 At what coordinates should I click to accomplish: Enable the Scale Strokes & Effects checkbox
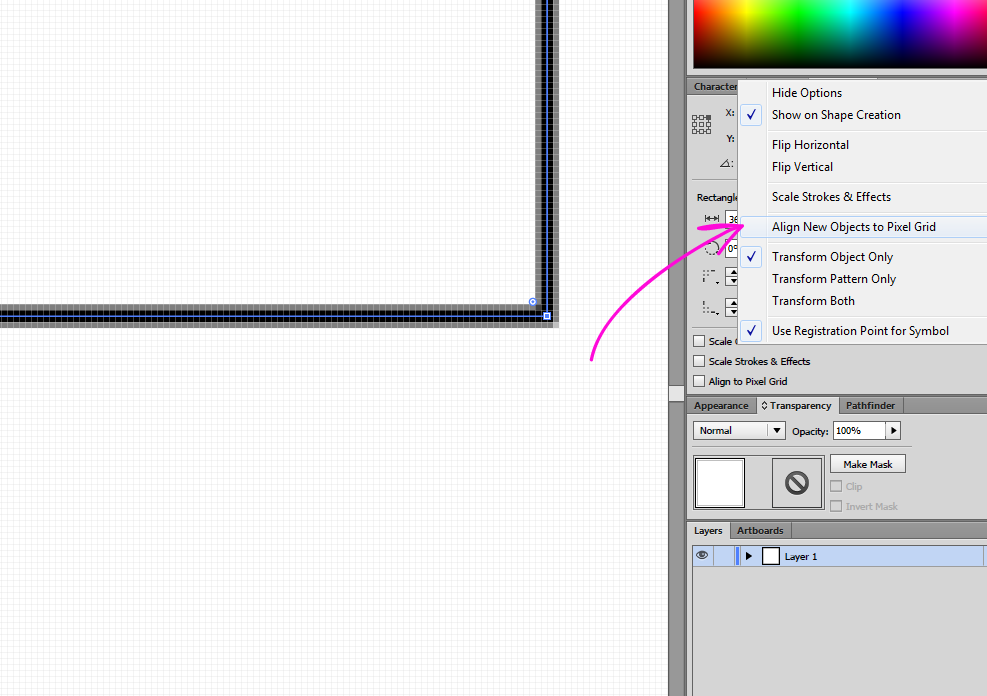[698, 361]
